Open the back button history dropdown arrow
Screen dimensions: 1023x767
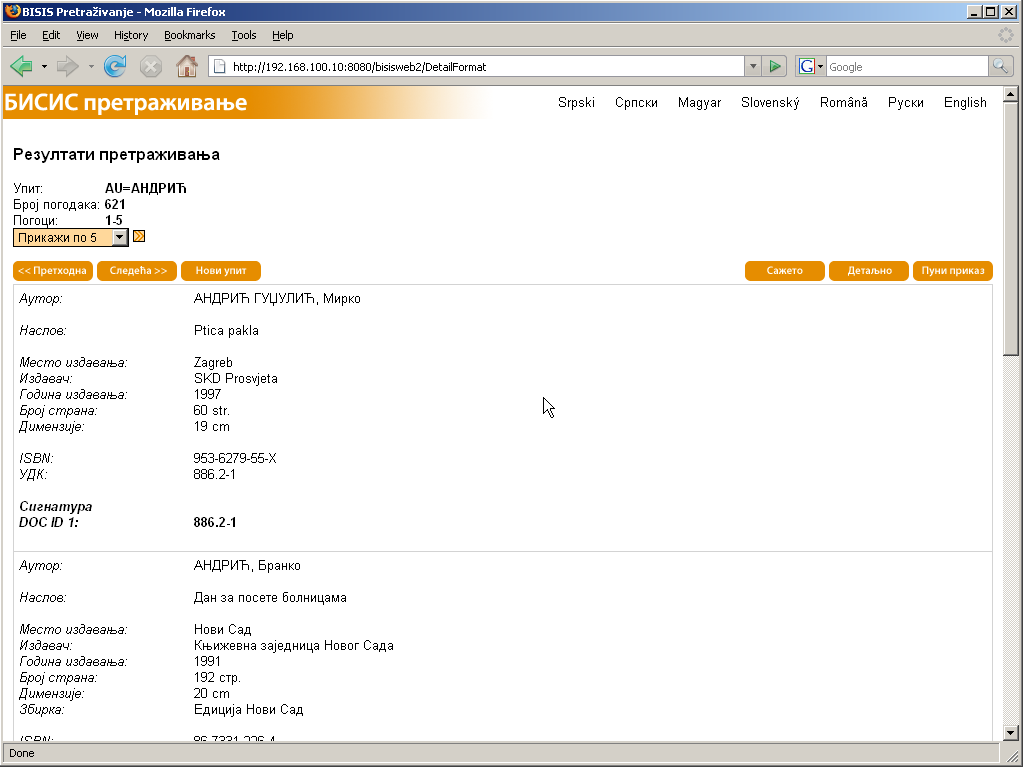44,66
